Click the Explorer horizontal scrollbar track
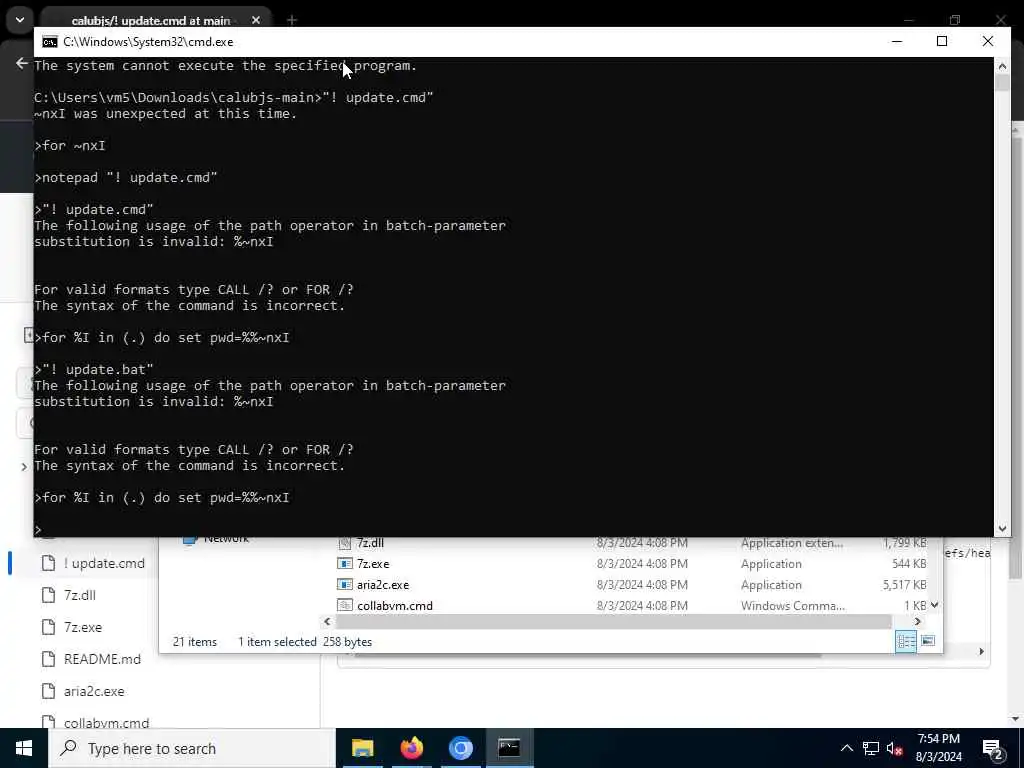 [613, 622]
